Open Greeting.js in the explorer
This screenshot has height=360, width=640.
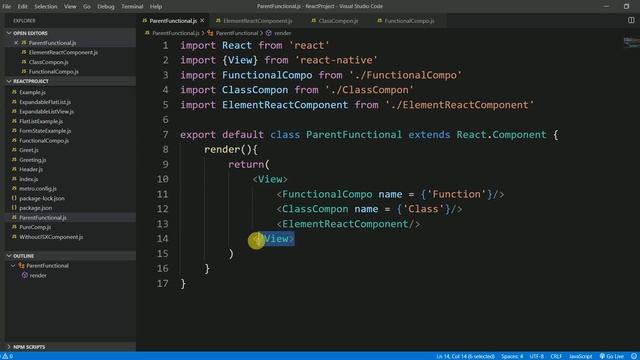pyautogui.click(x=33, y=160)
